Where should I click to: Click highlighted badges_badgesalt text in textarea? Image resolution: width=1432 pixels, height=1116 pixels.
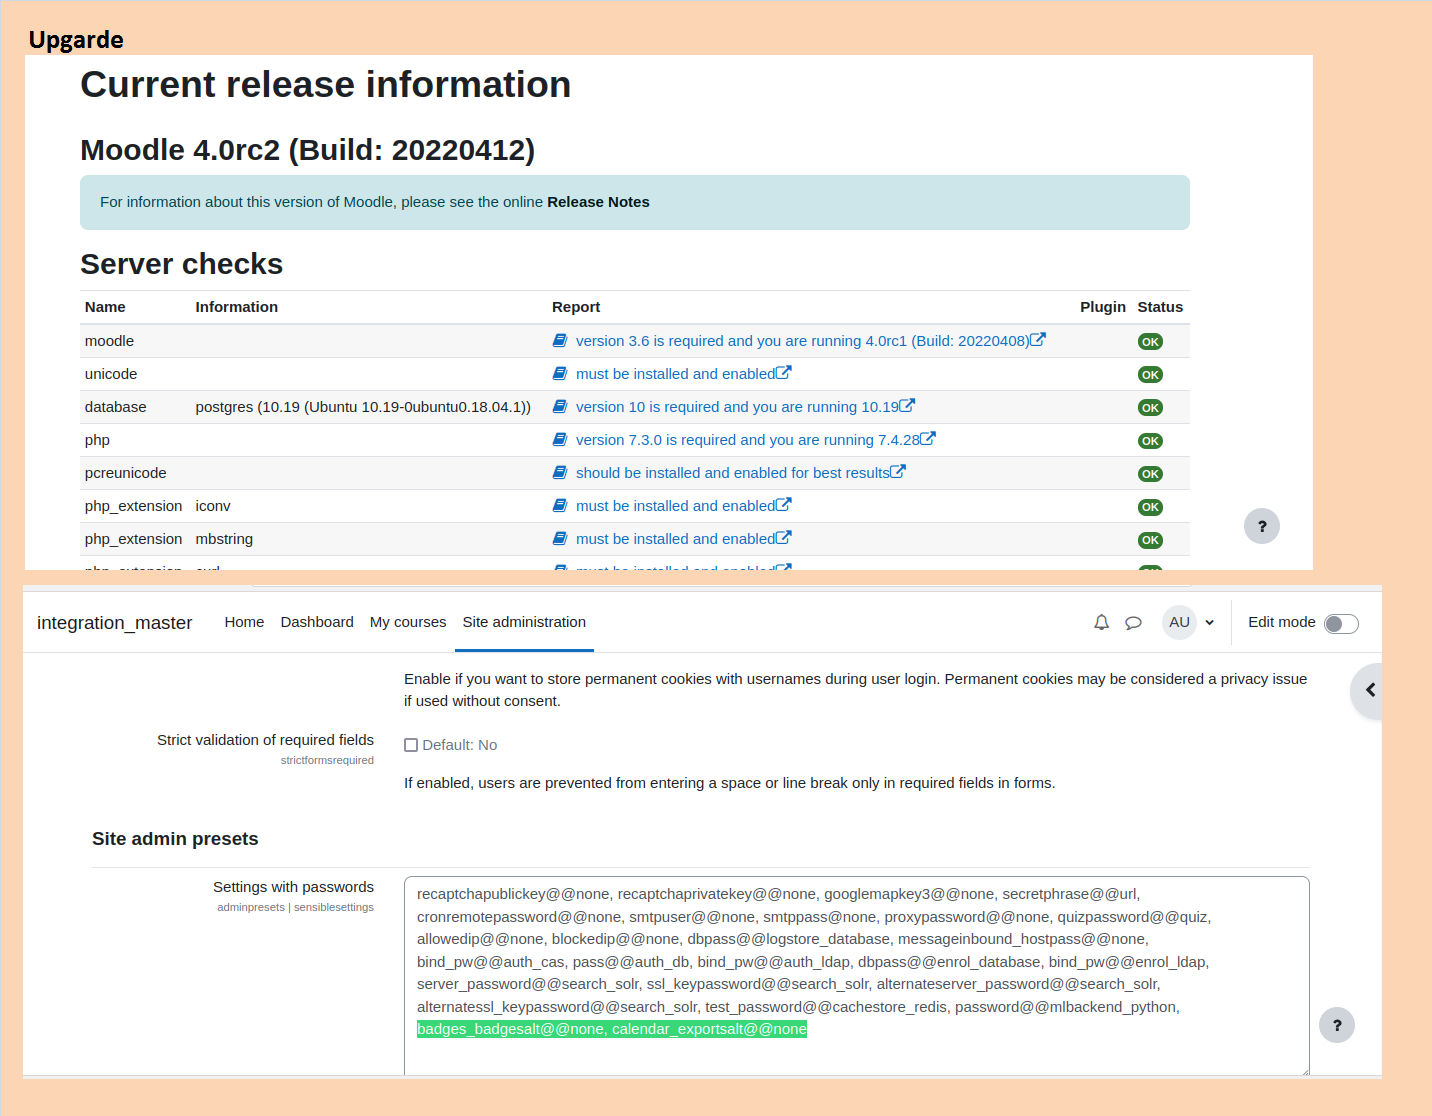tap(611, 1029)
